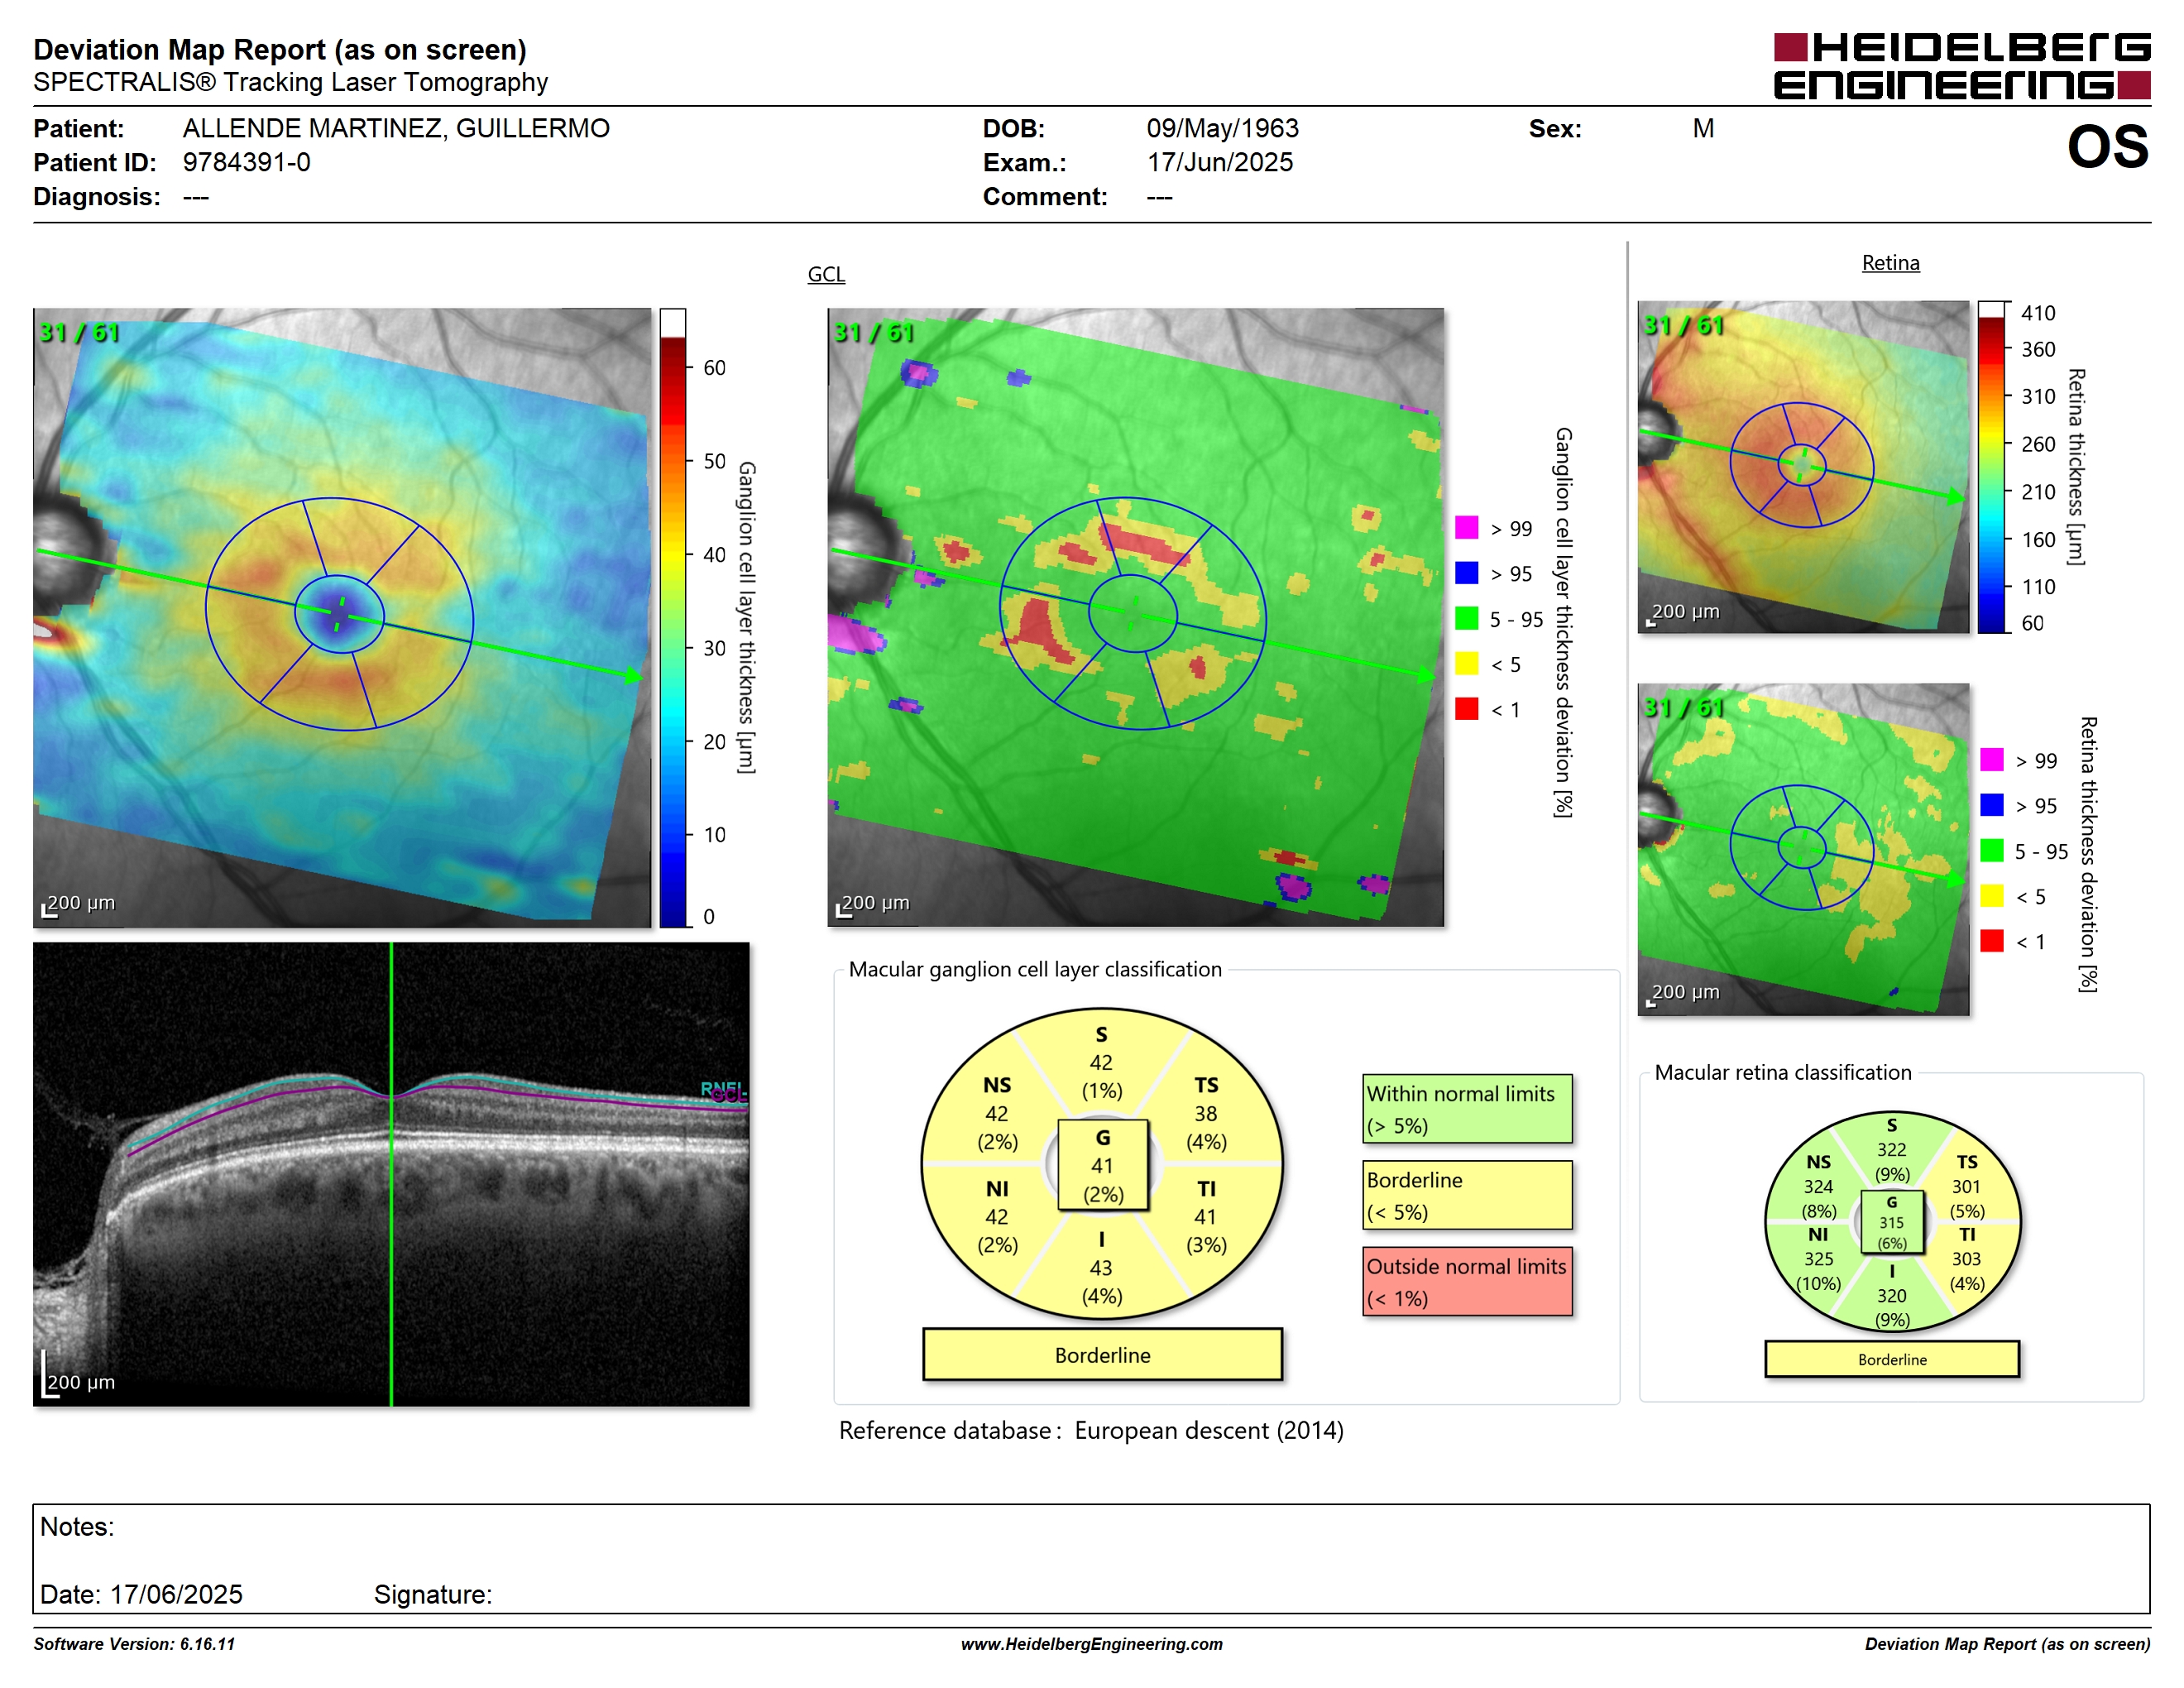Screen dimensions: 2184x1688
Task: Click the Heidelberg Engineering logo
Action: [x=1961, y=67]
